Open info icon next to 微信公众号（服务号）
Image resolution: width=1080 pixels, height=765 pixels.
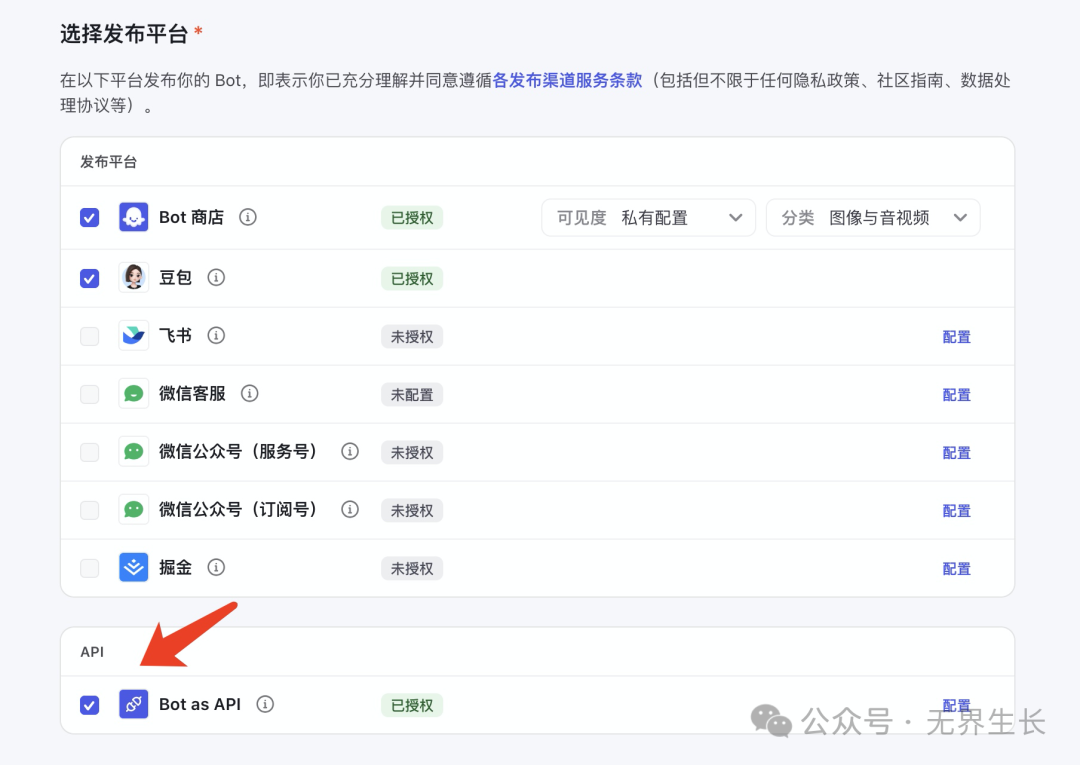click(350, 452)
